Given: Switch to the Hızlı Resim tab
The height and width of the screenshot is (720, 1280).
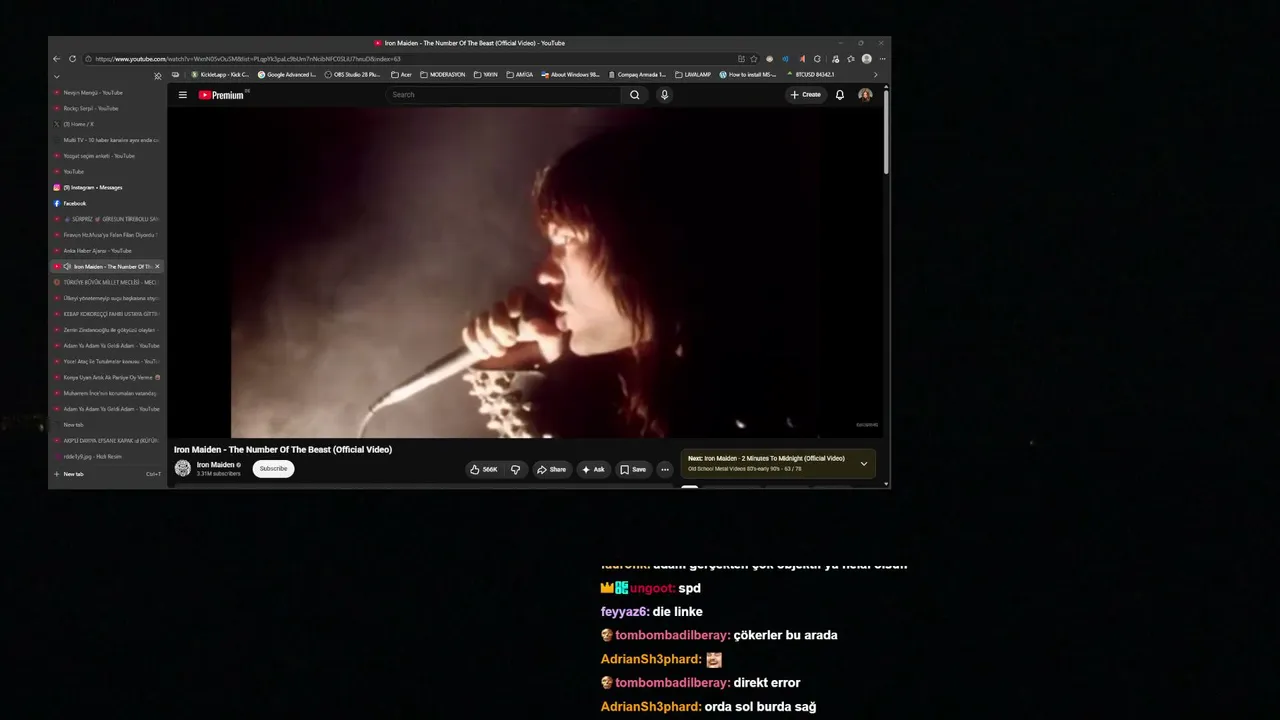Looking at the screenshot, I should 106,456.
